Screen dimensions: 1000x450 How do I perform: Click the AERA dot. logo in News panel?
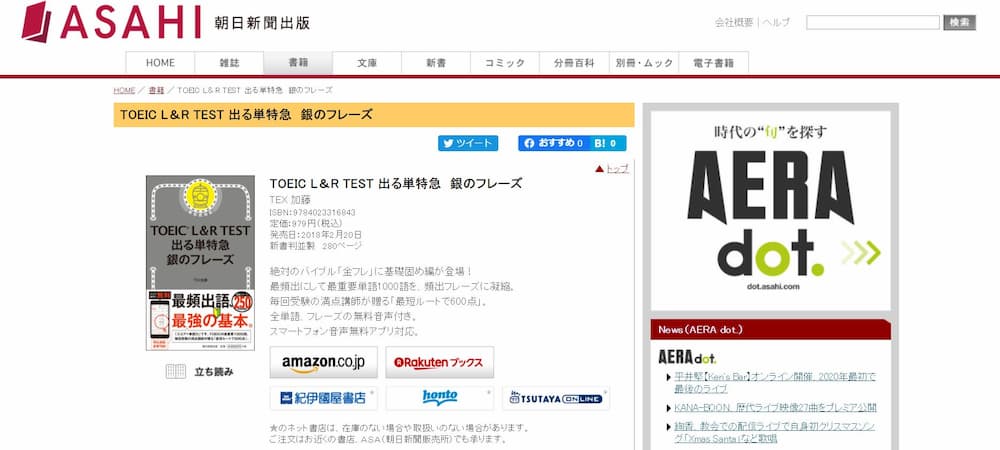pos(687,357)
